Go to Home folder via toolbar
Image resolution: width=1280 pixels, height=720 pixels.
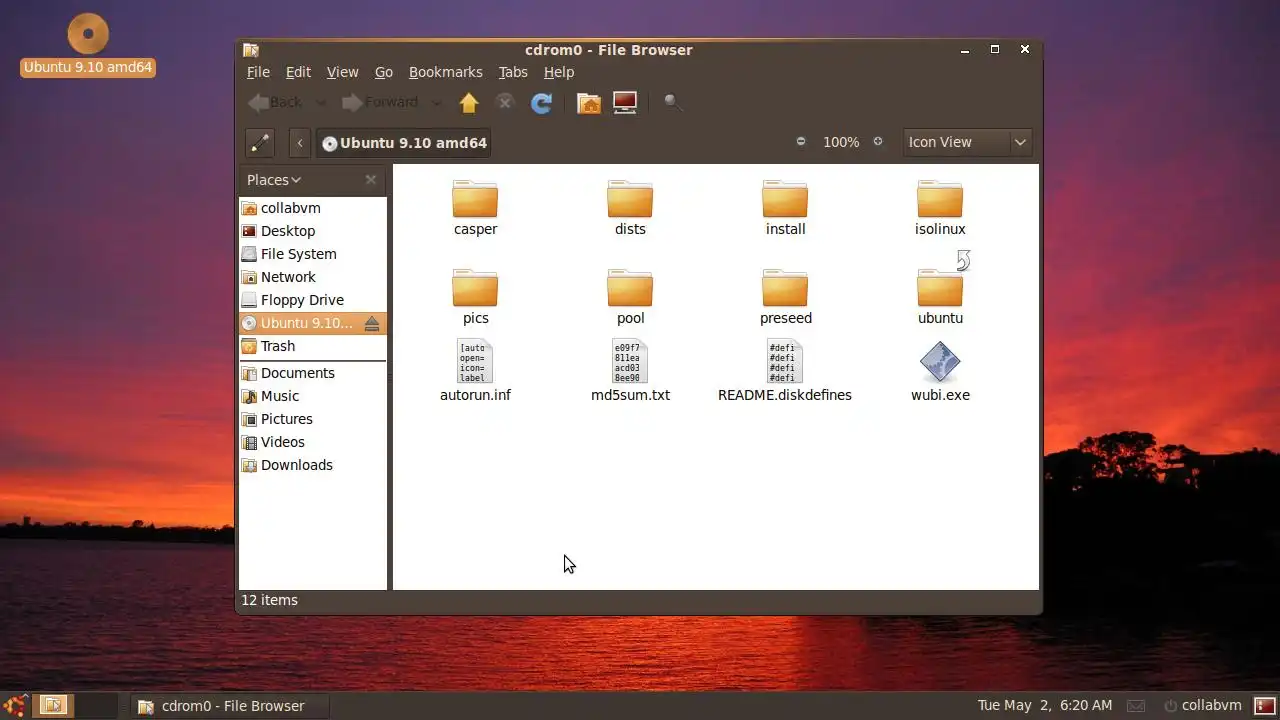coord(589,102)
